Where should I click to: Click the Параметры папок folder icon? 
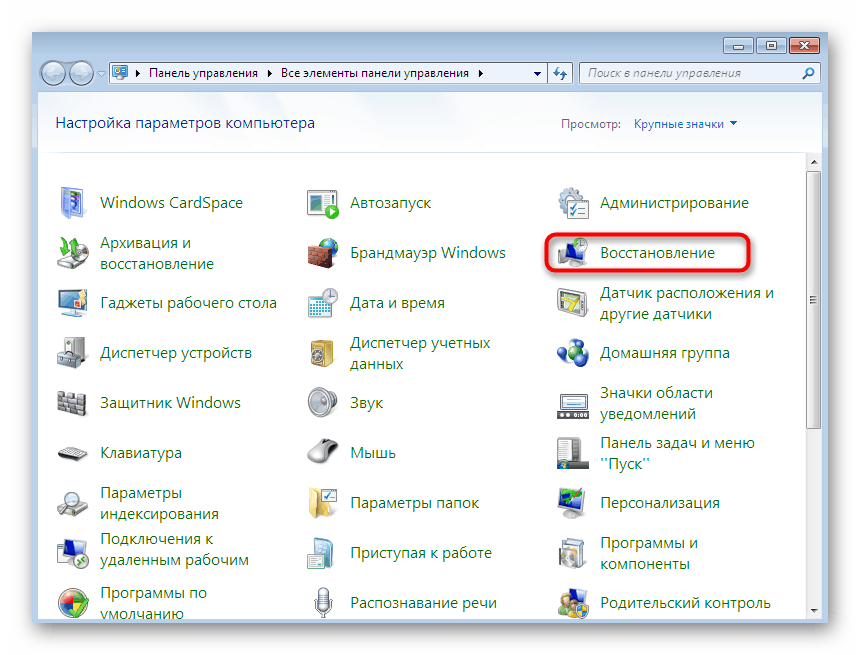(x=322, y=503)
